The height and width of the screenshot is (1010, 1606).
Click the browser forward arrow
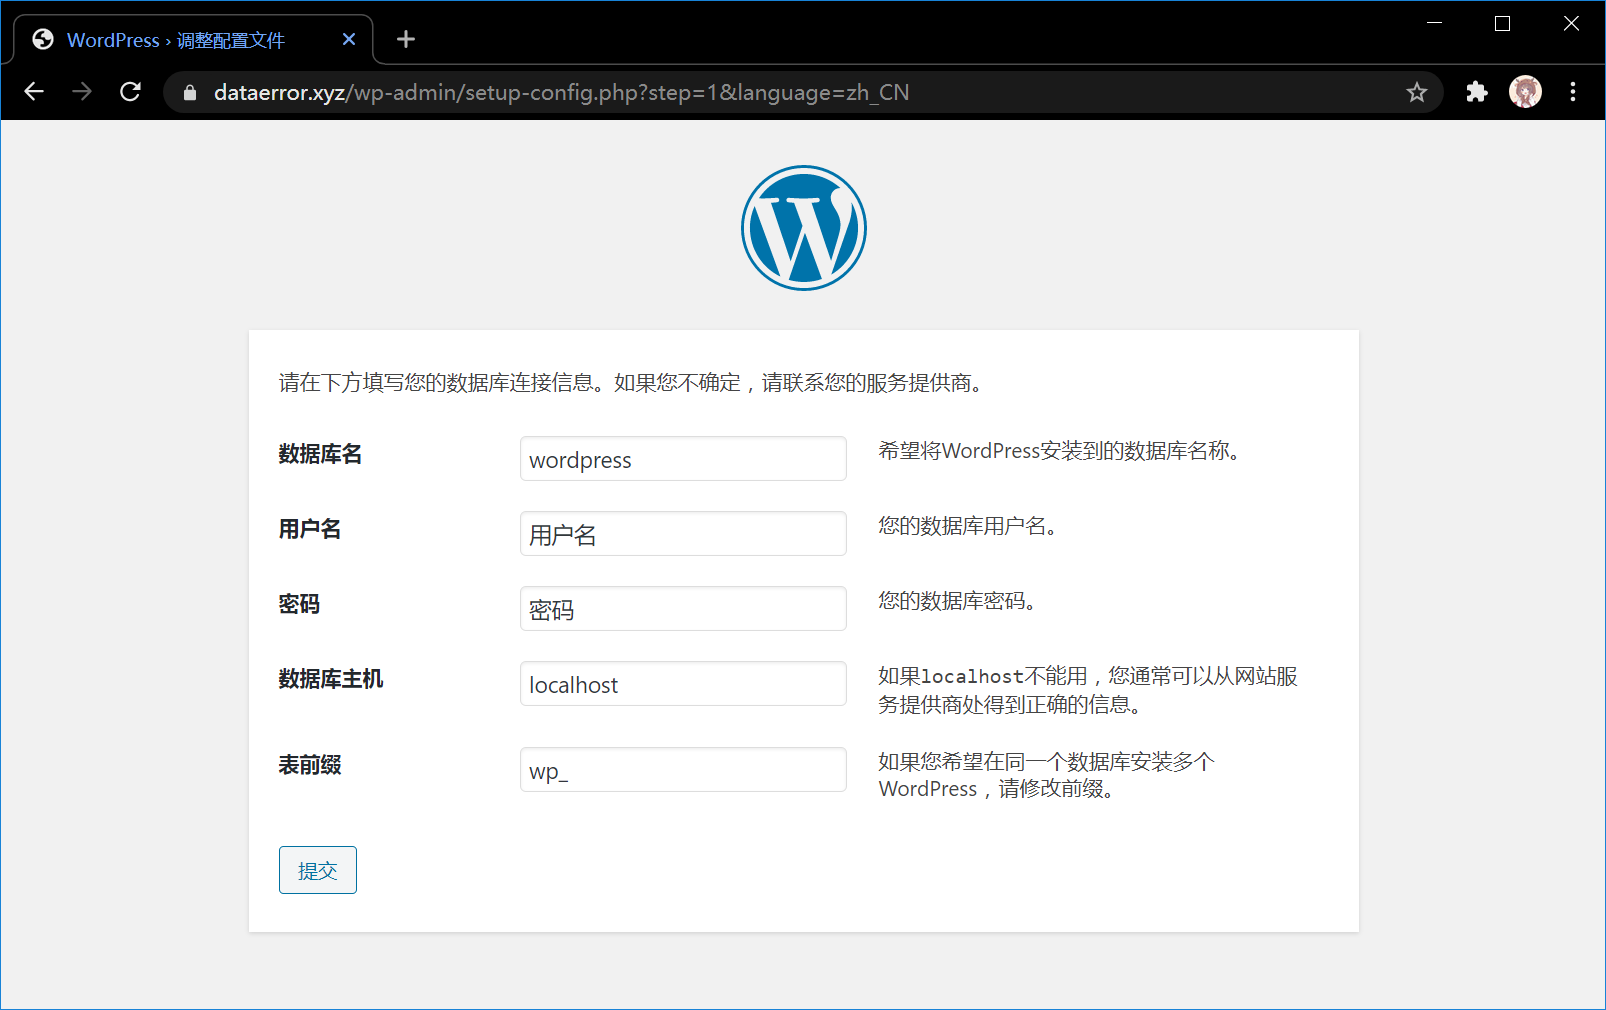pos(82,92)
